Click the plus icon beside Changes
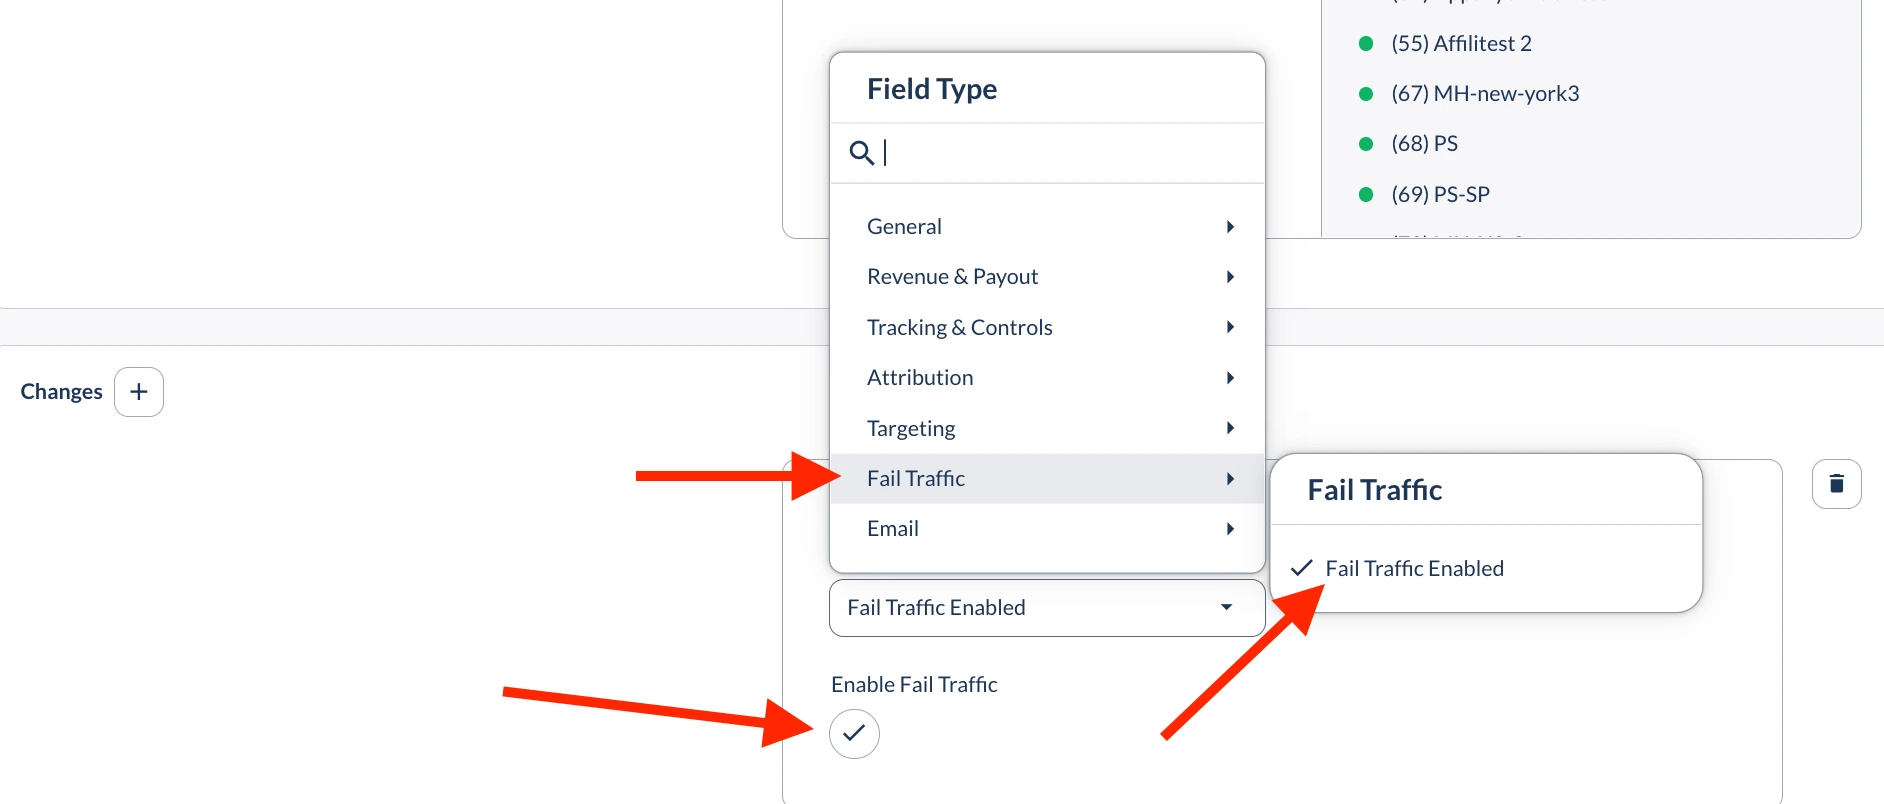 (x=139, y=392)
